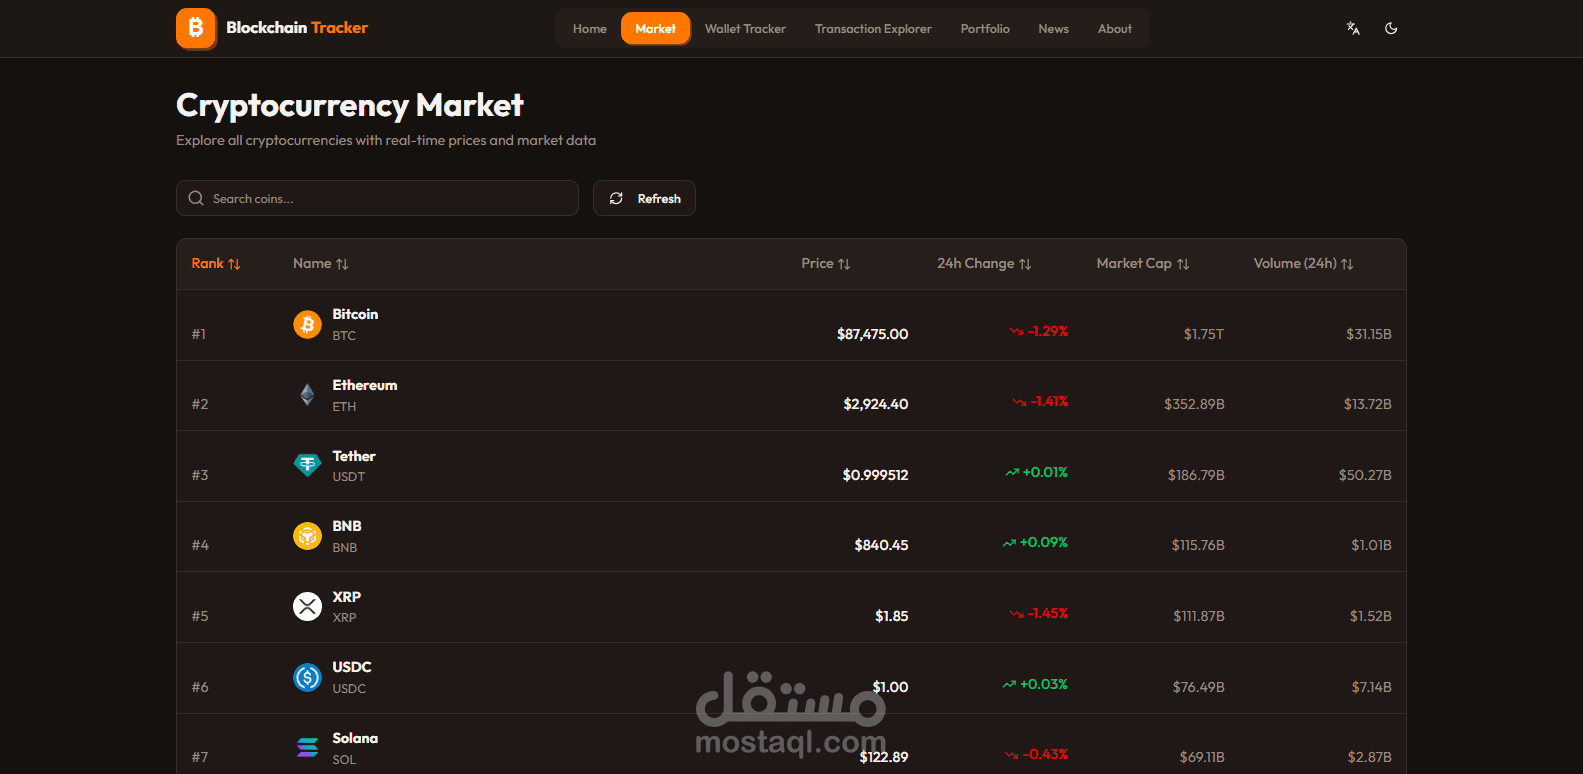Open the language translation icon

pyautogui.click(x=1353, y=28)
